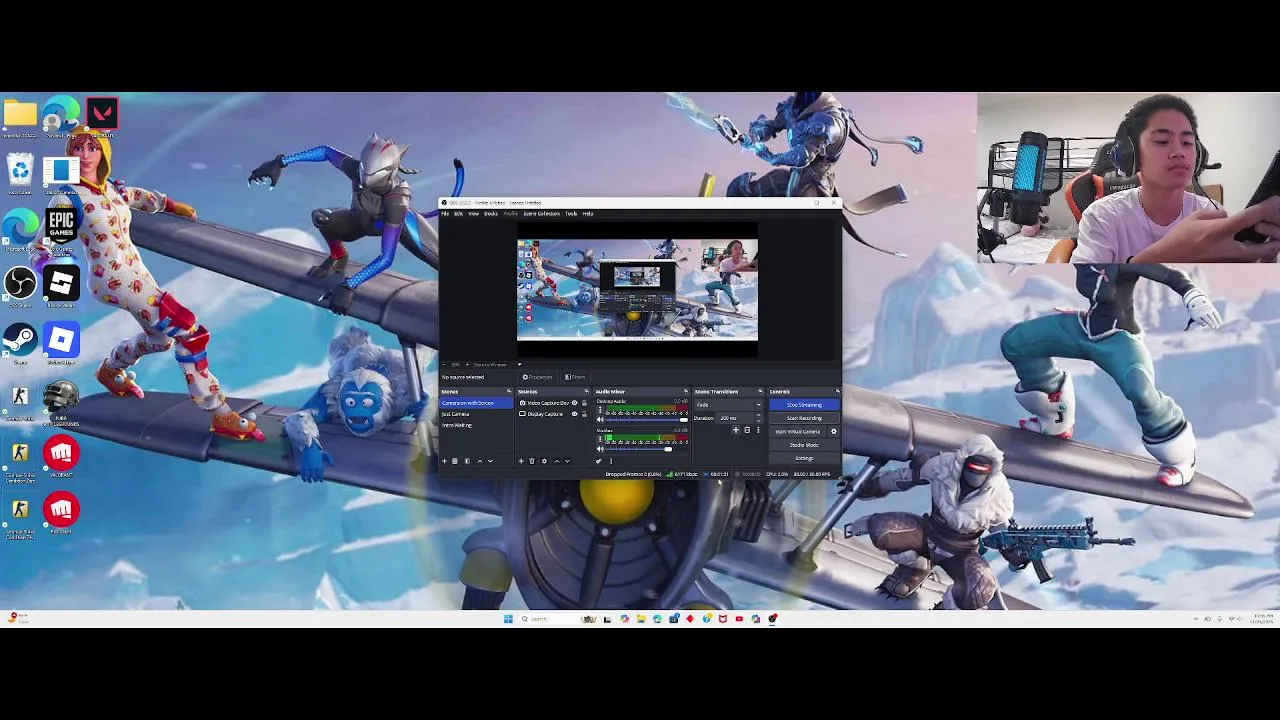1280x720 pixels.
Task: Toggle visibility of Display Capture source
Action: pyautogui.click(x=574, y=414)
